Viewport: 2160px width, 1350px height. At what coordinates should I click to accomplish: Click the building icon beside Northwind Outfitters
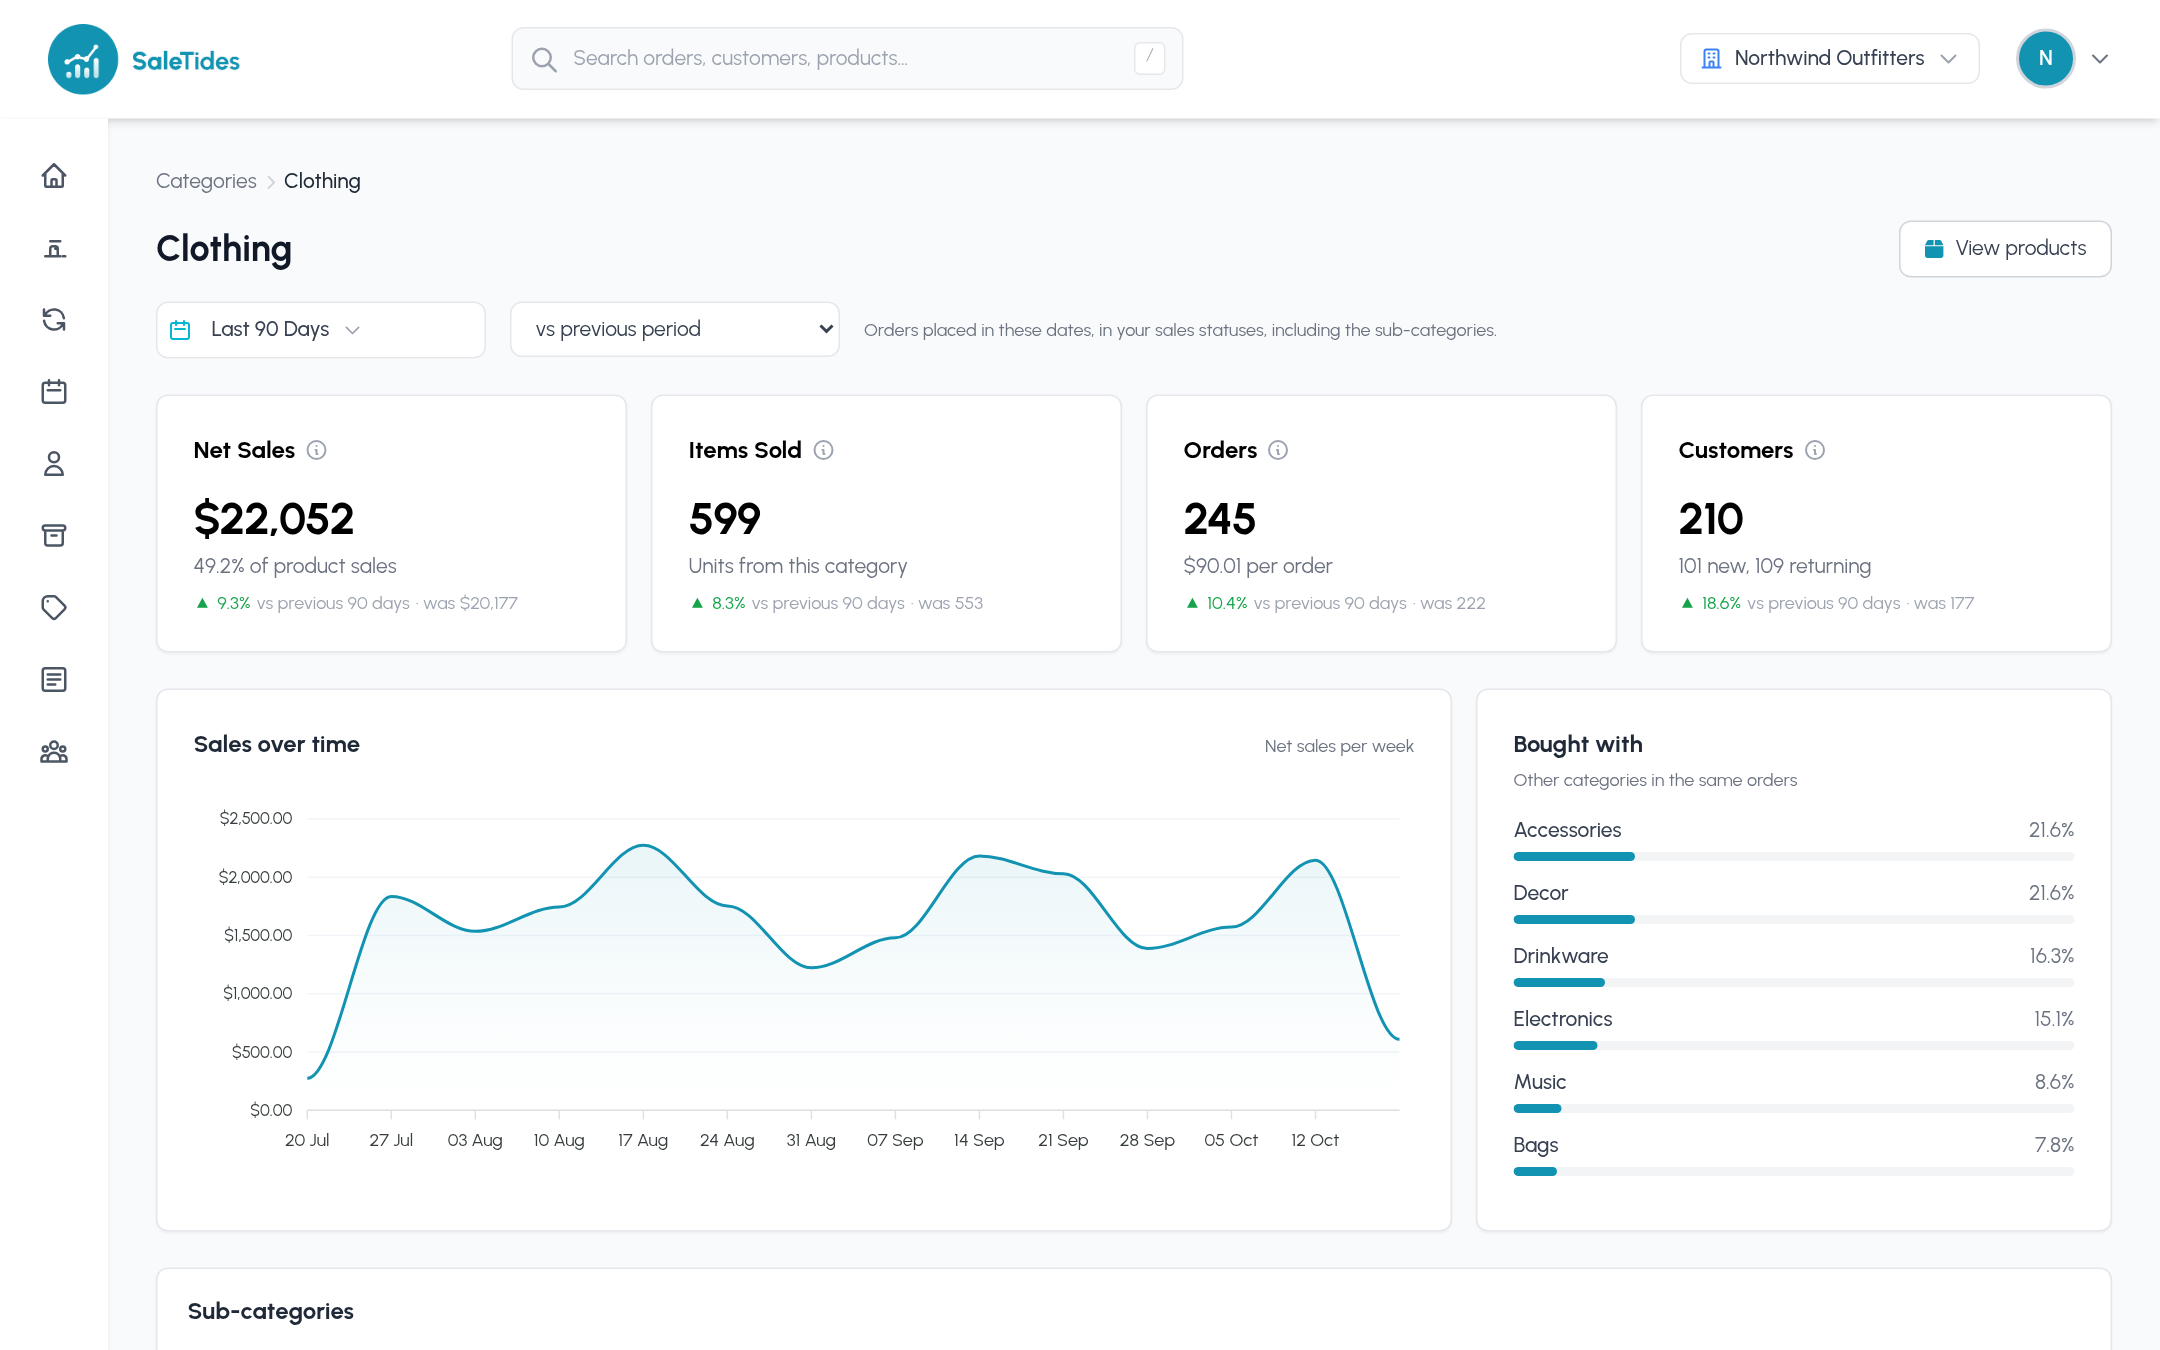[1712, 59]
